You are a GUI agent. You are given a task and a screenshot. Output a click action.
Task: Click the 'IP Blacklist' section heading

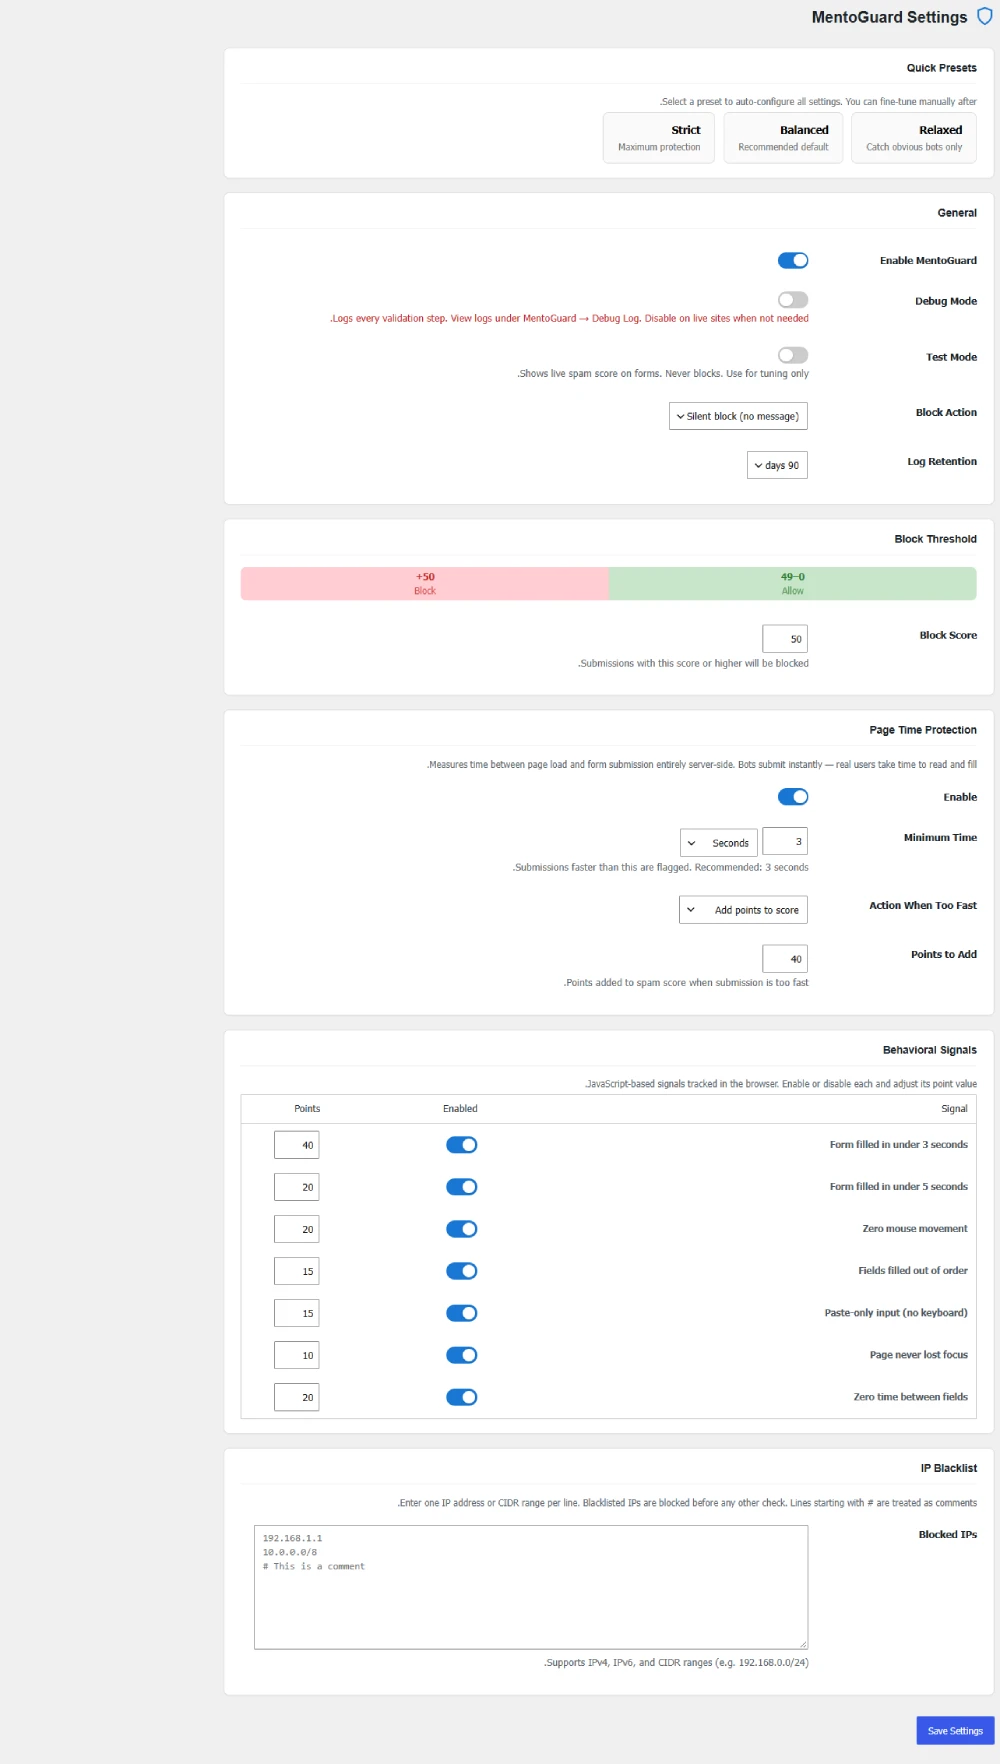(949, 1468)
